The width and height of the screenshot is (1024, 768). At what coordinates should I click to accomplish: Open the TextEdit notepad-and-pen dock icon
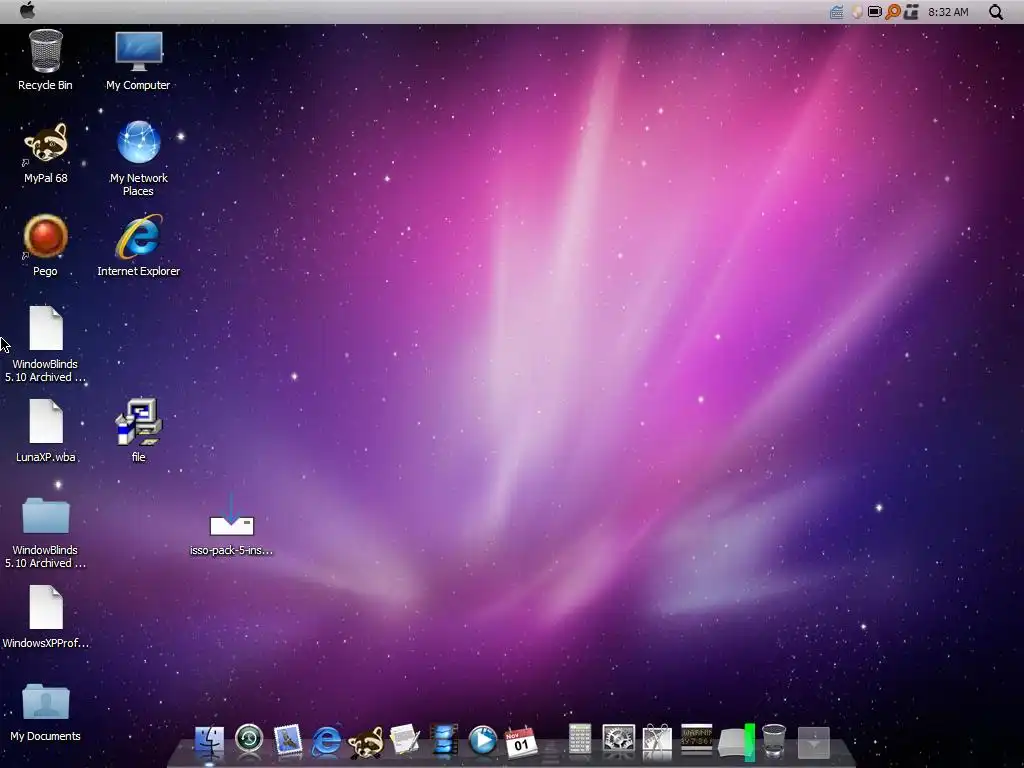pyautogui.click(x=404, y=741)
